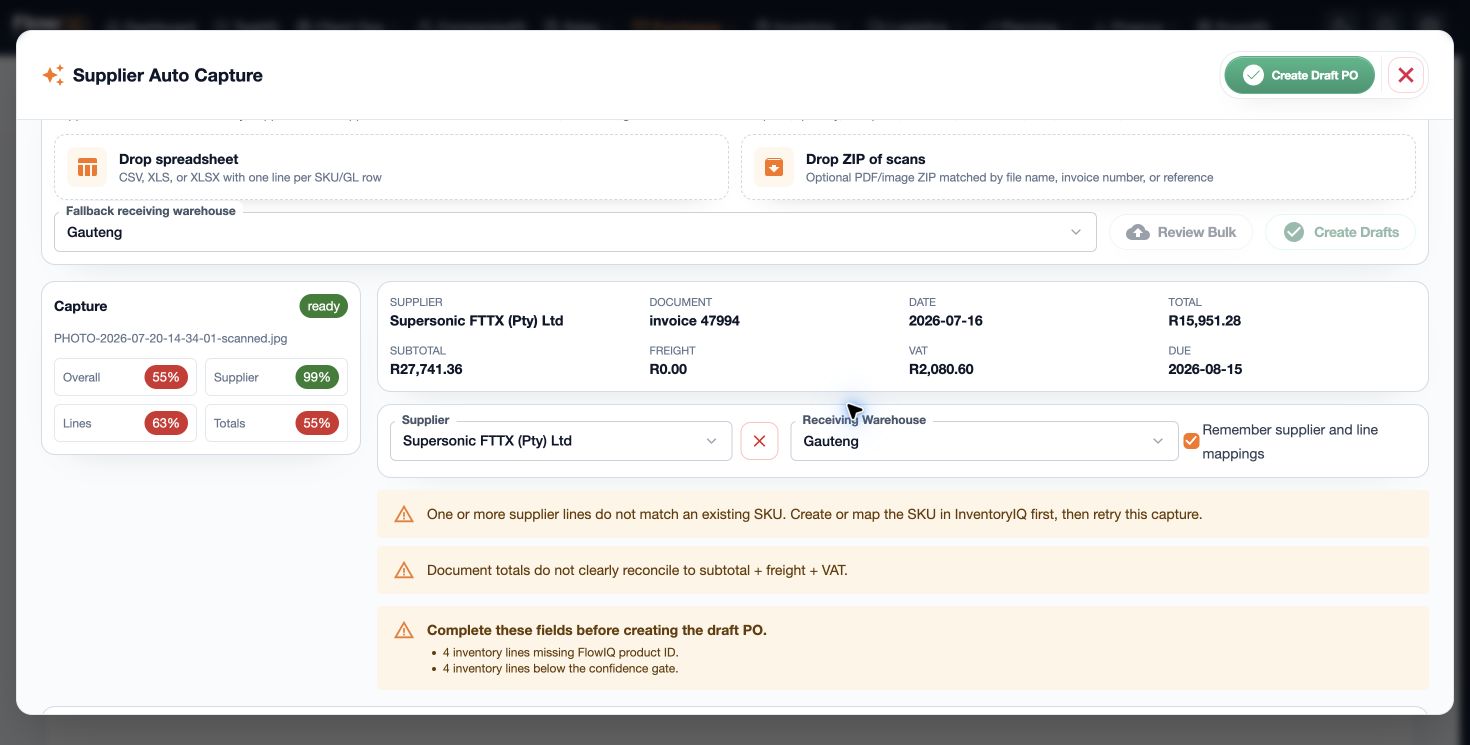This screenshot has height=745, width=1470.
Task: Click the supplier name in the summary card
Action: point(477,321)
